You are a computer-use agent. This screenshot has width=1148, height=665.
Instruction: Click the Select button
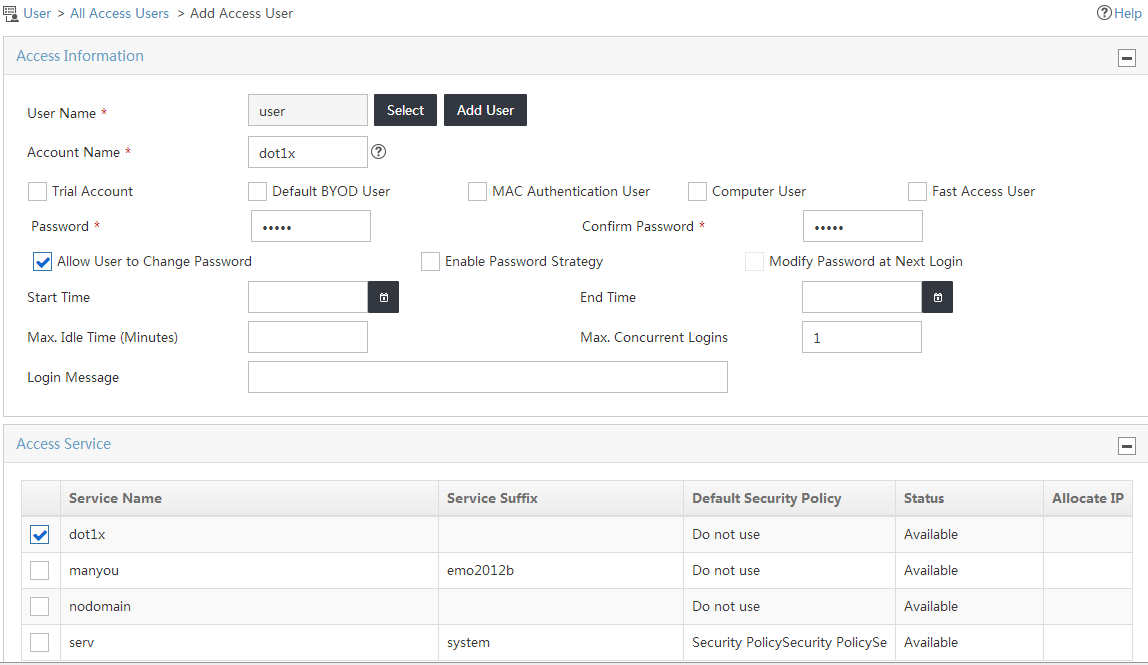[x=406, y=110]
